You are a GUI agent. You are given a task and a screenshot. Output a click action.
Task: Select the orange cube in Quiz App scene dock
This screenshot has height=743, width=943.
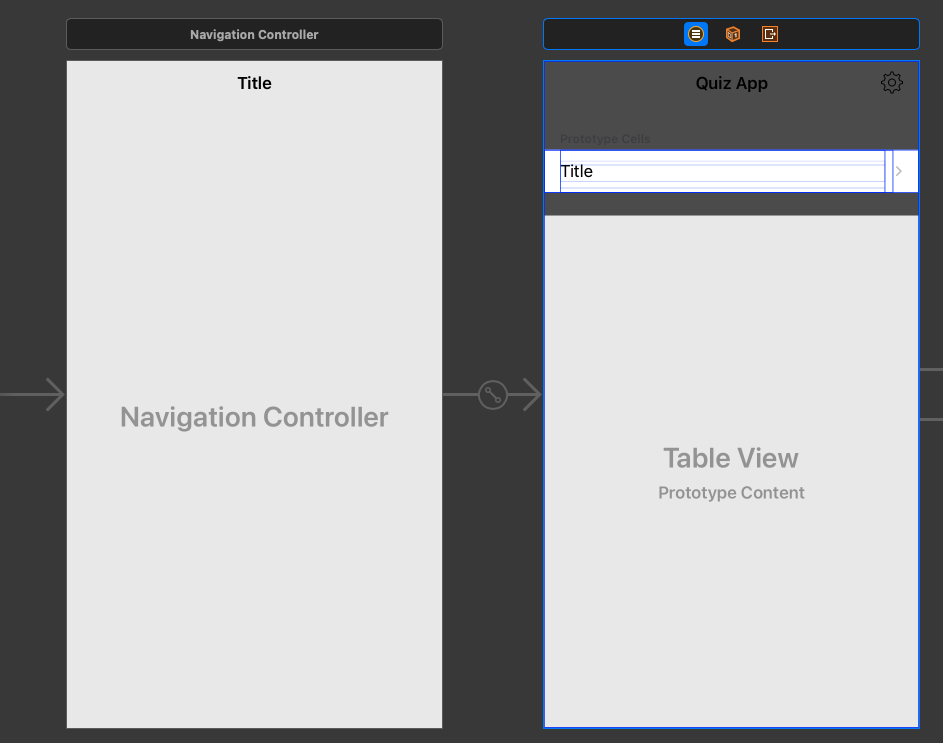[x=733, y=33]
